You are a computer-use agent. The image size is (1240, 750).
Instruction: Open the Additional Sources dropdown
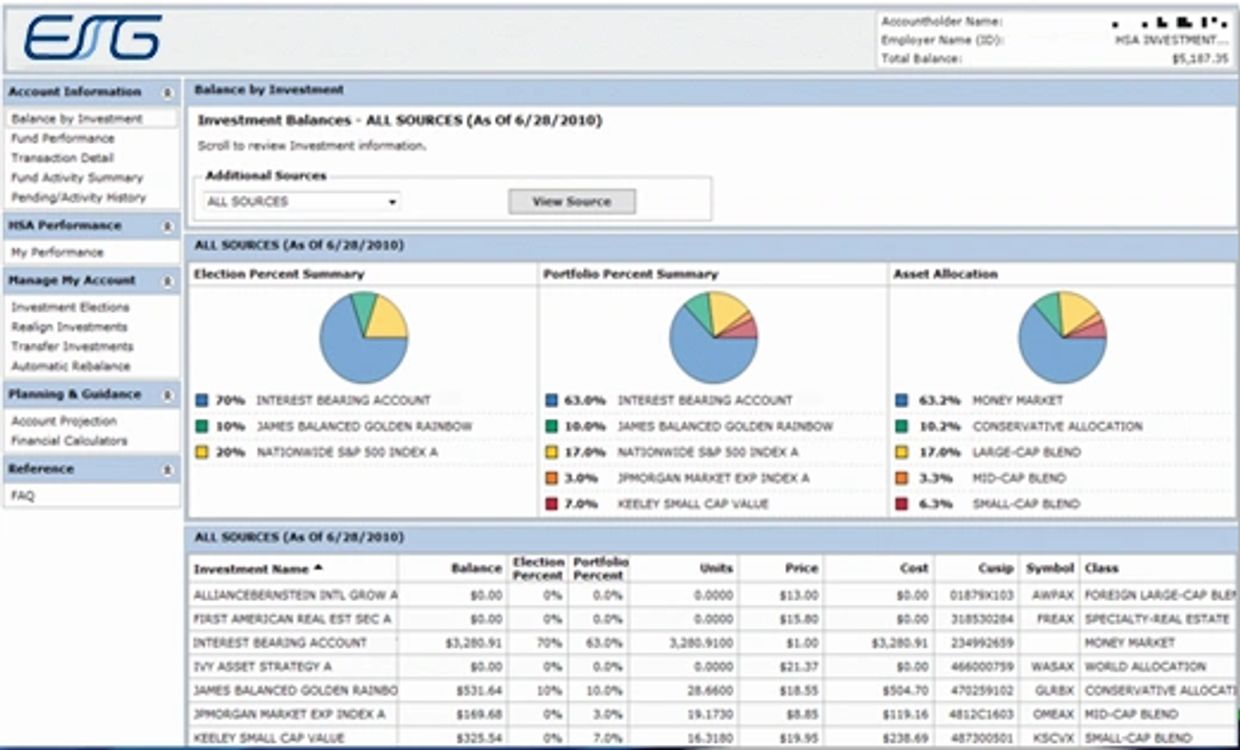[302, 202]
